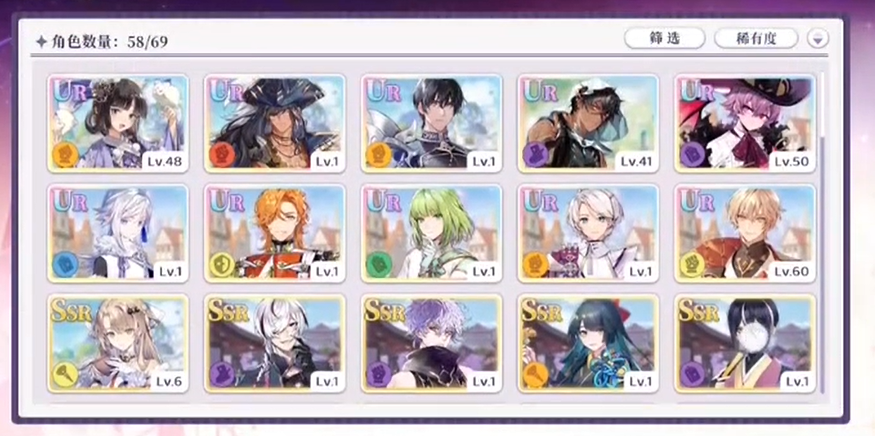This screenshot has width=875, height=436.
Task: Click the purple icon on masked SSR card
Action: (693, 375)
